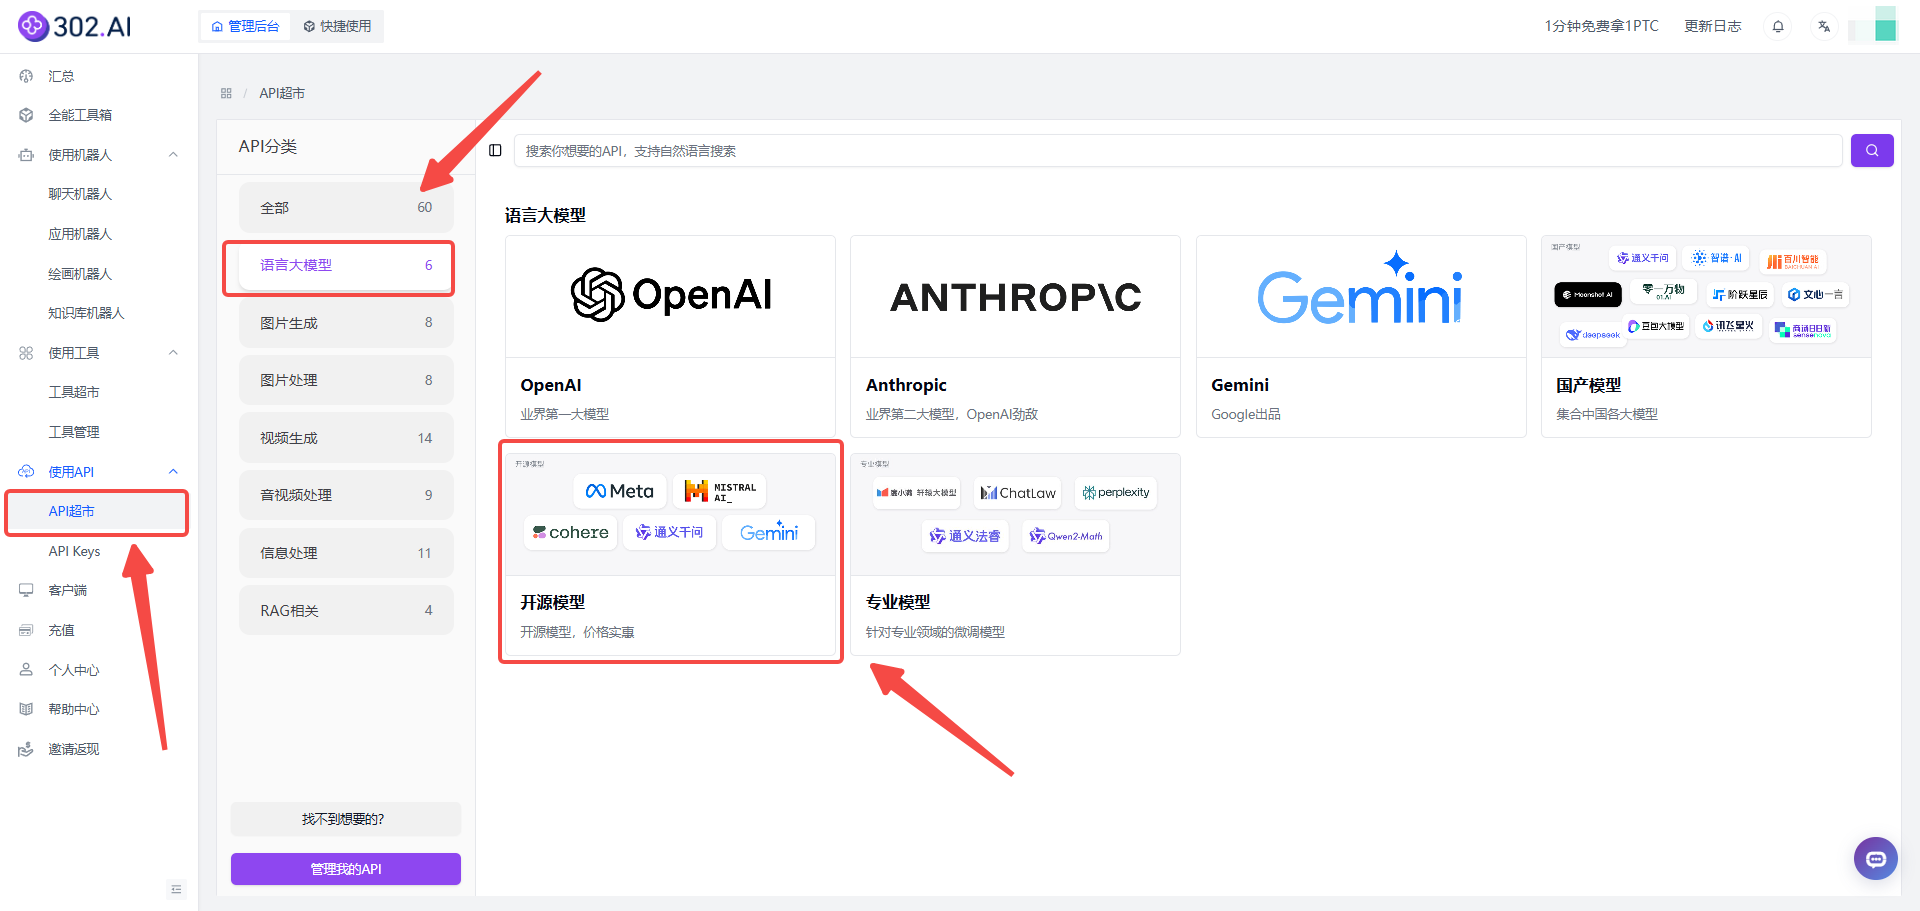Click the 全能工具箱 cube icon
This screenshot has height=911, width=1920.
26,115
